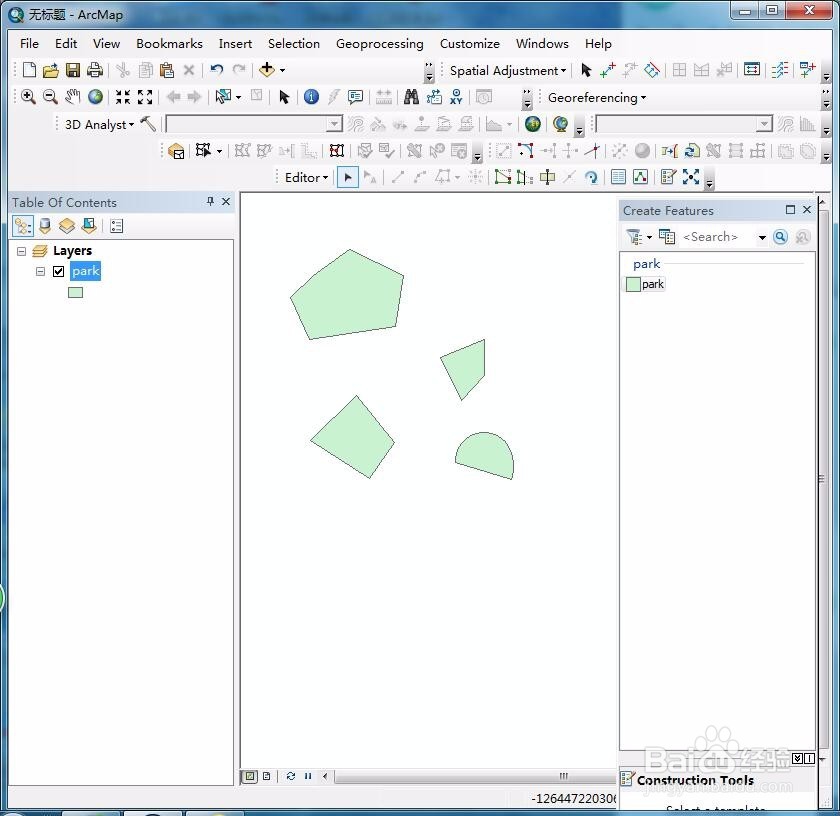Click the Cut Polygons tool icon
The image size is (840, 816).
tap(547, 177)
